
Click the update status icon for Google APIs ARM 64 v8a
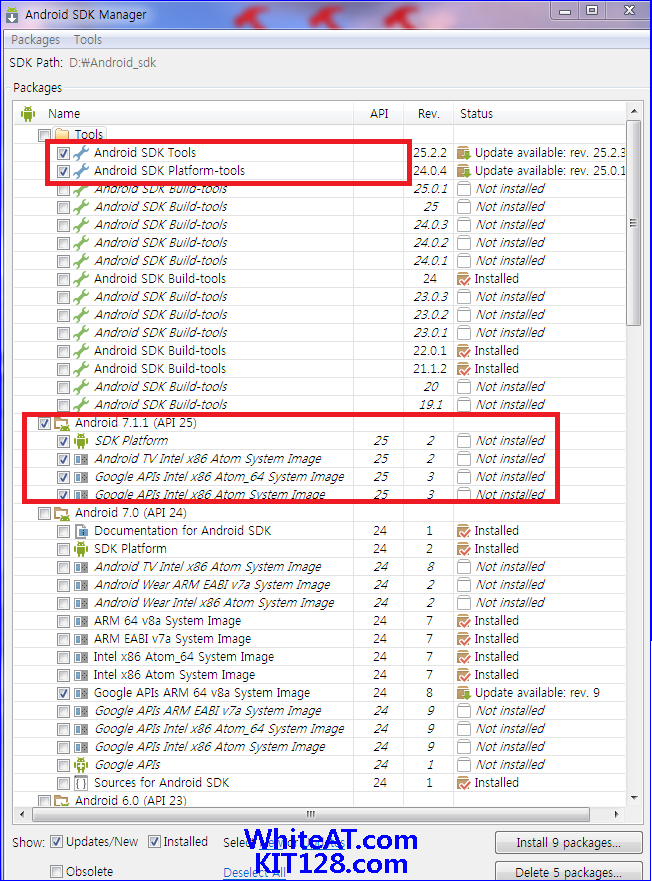[464, 693]
